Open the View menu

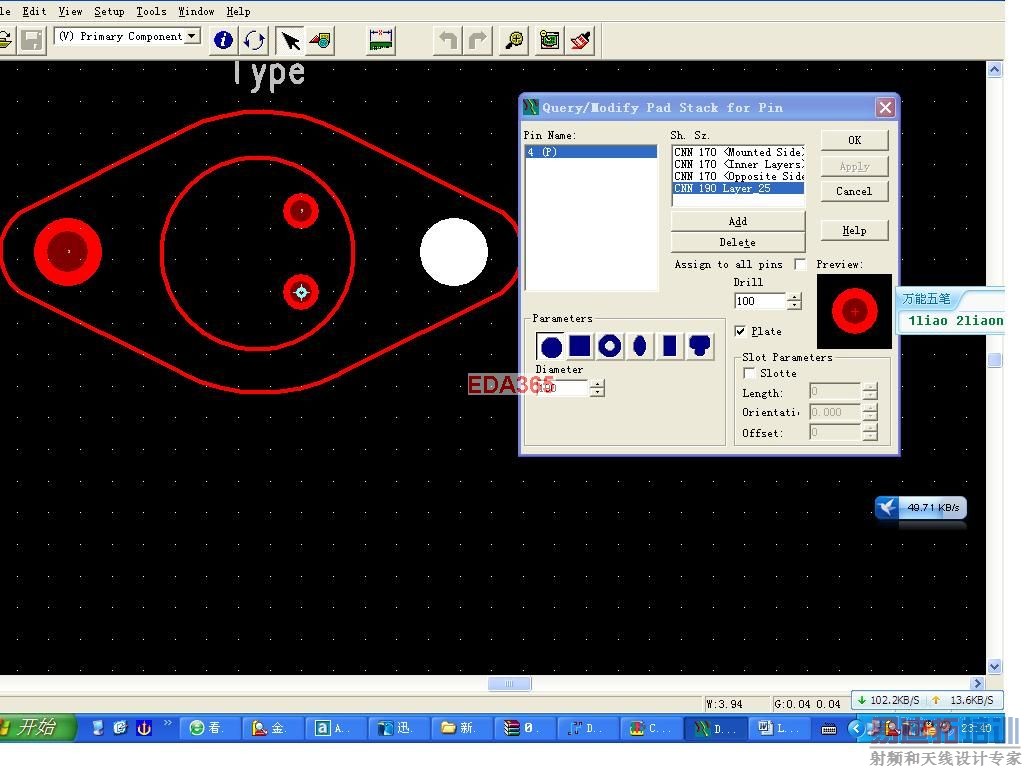point(71,11)
